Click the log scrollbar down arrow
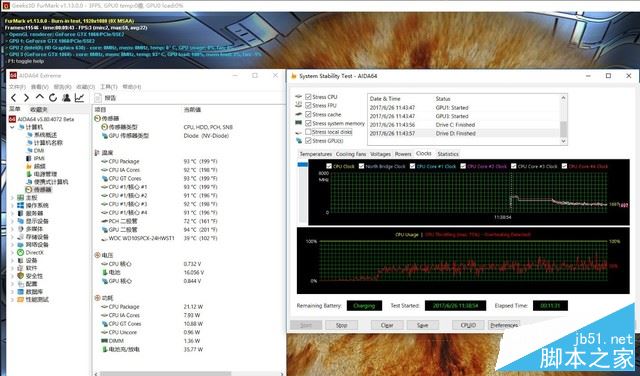Viewport: 640px width, 376px height. point(564,141)
